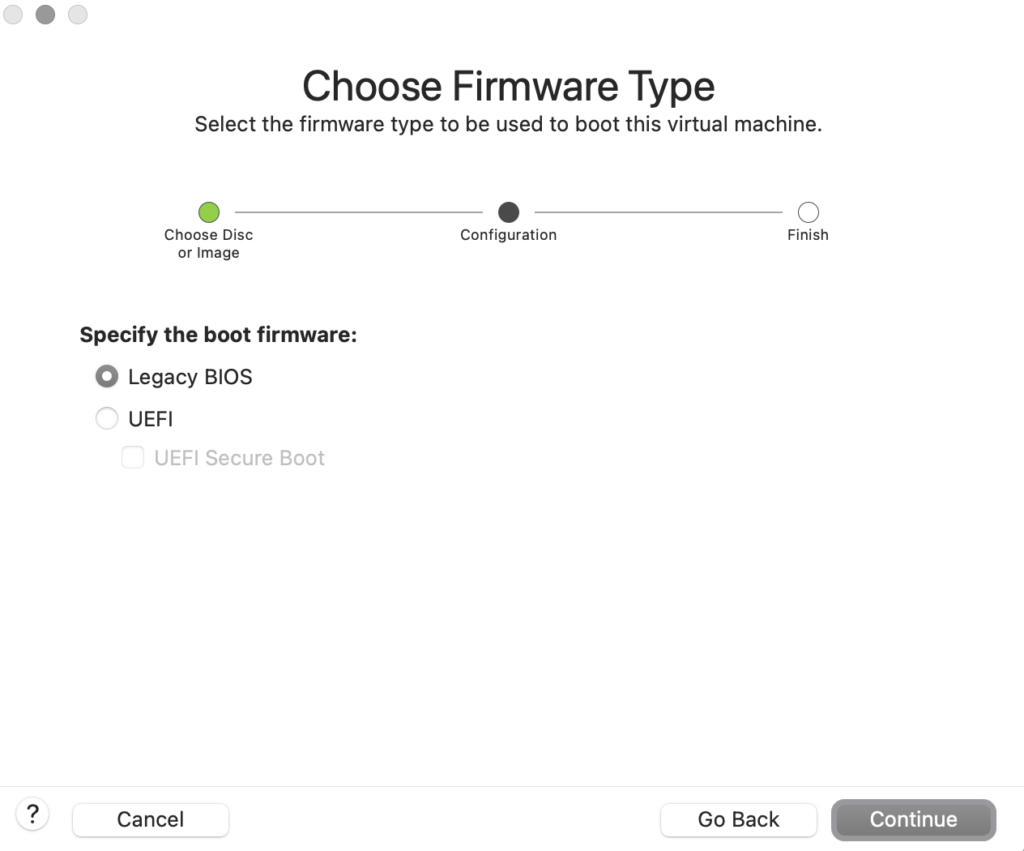Screen dimensions: 1024x851
Task: Click the 'Specify the boot firmware:' label
Action: point(218,335)
